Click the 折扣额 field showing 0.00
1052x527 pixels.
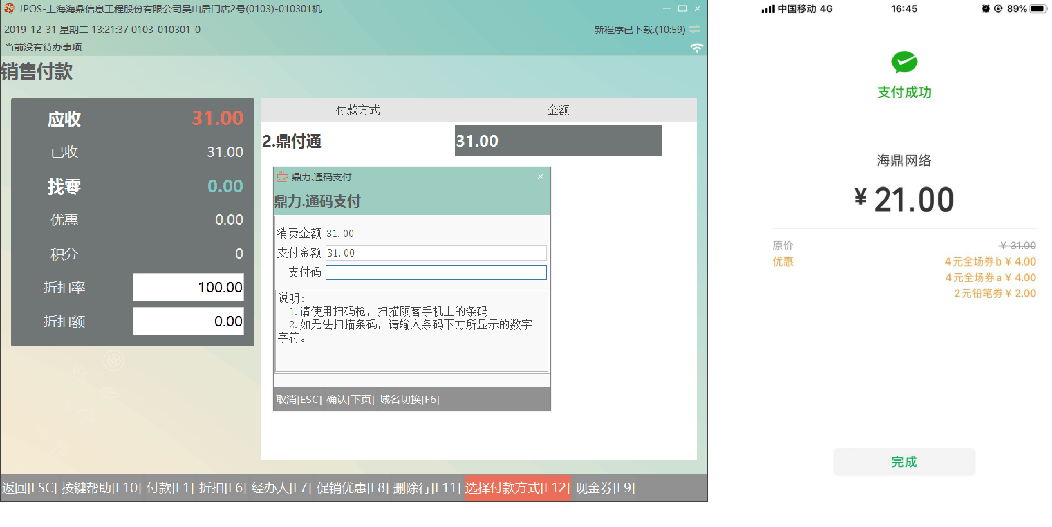point(188,321)
